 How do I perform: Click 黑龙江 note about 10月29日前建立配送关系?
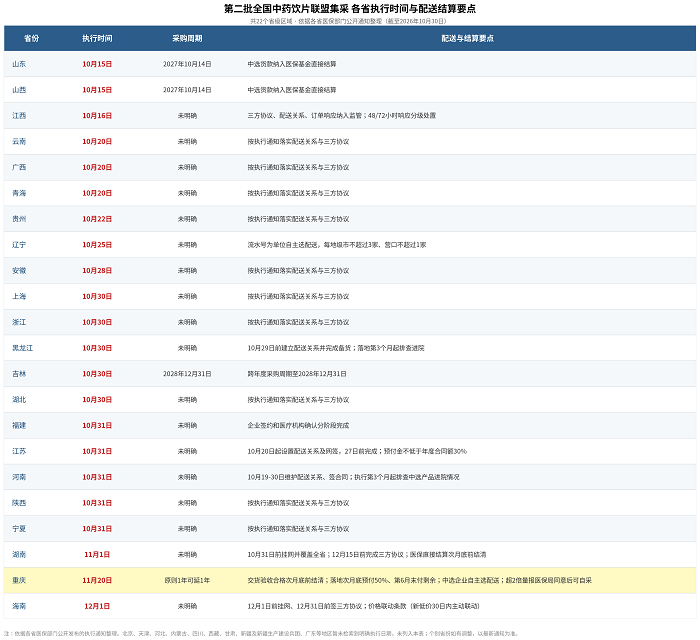point(336,348)
